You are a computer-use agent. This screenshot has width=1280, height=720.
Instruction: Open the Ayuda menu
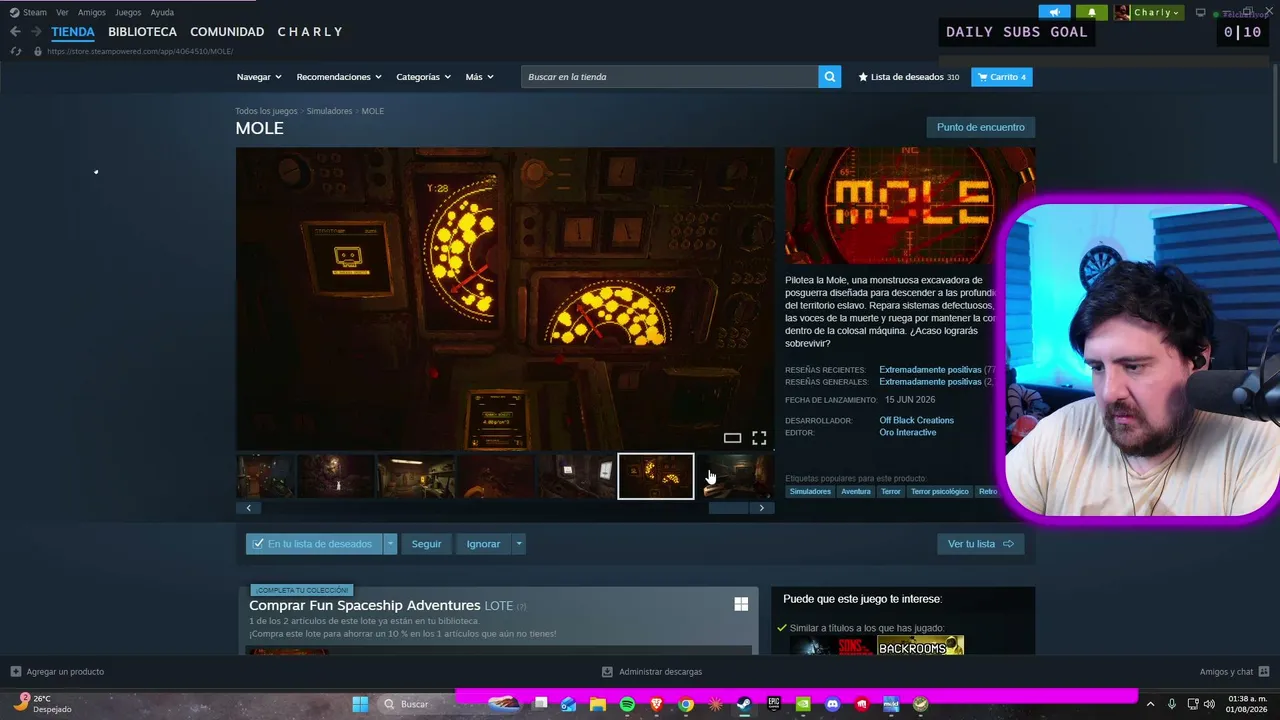click(x=162, y=12)
